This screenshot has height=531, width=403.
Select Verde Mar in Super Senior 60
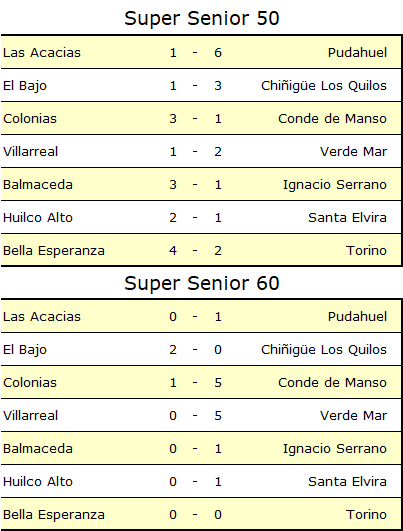pyautogui.click(x=354, y=416)
